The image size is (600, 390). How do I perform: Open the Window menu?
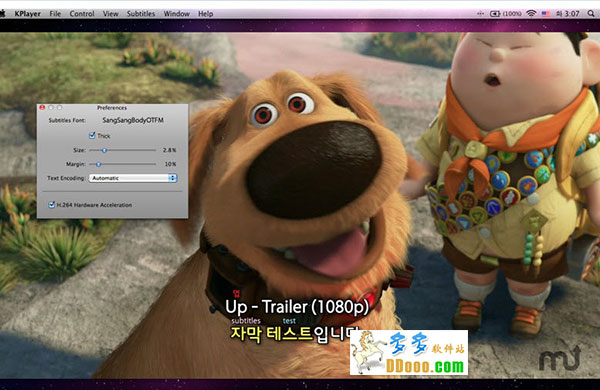176,14
